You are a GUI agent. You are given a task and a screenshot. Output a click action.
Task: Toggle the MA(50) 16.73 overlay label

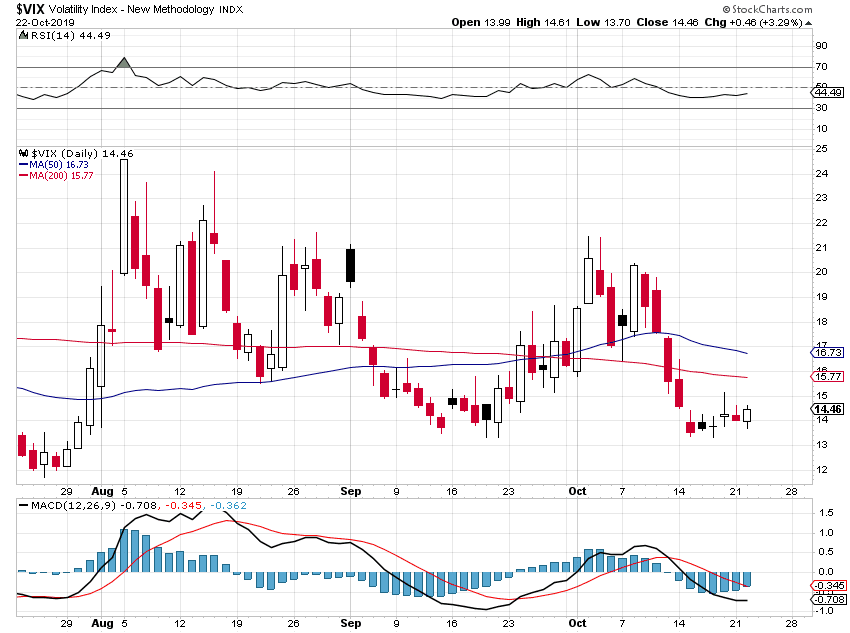tap(827, 354)
